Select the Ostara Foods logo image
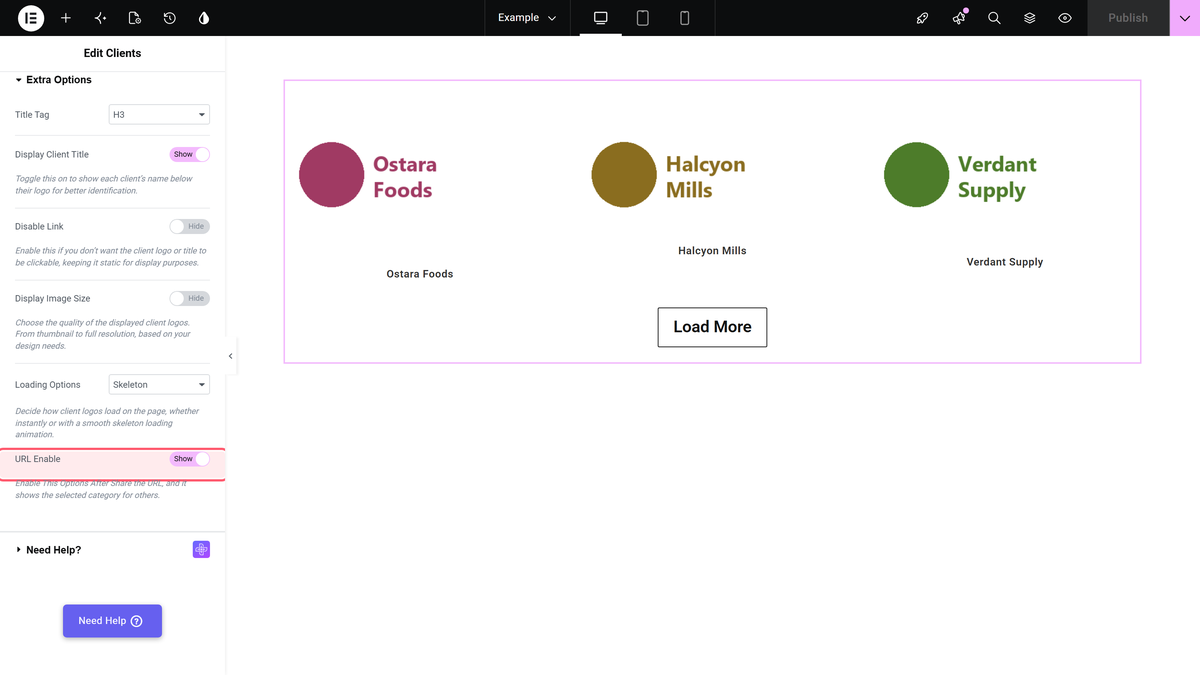The width and height of the screenshot is (1200, 675). coord(369,176)
